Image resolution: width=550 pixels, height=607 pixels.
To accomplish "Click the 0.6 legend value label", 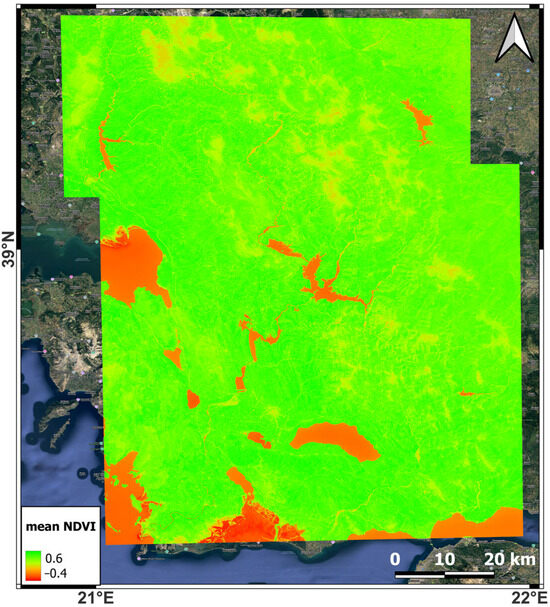I will click(53, 558).
